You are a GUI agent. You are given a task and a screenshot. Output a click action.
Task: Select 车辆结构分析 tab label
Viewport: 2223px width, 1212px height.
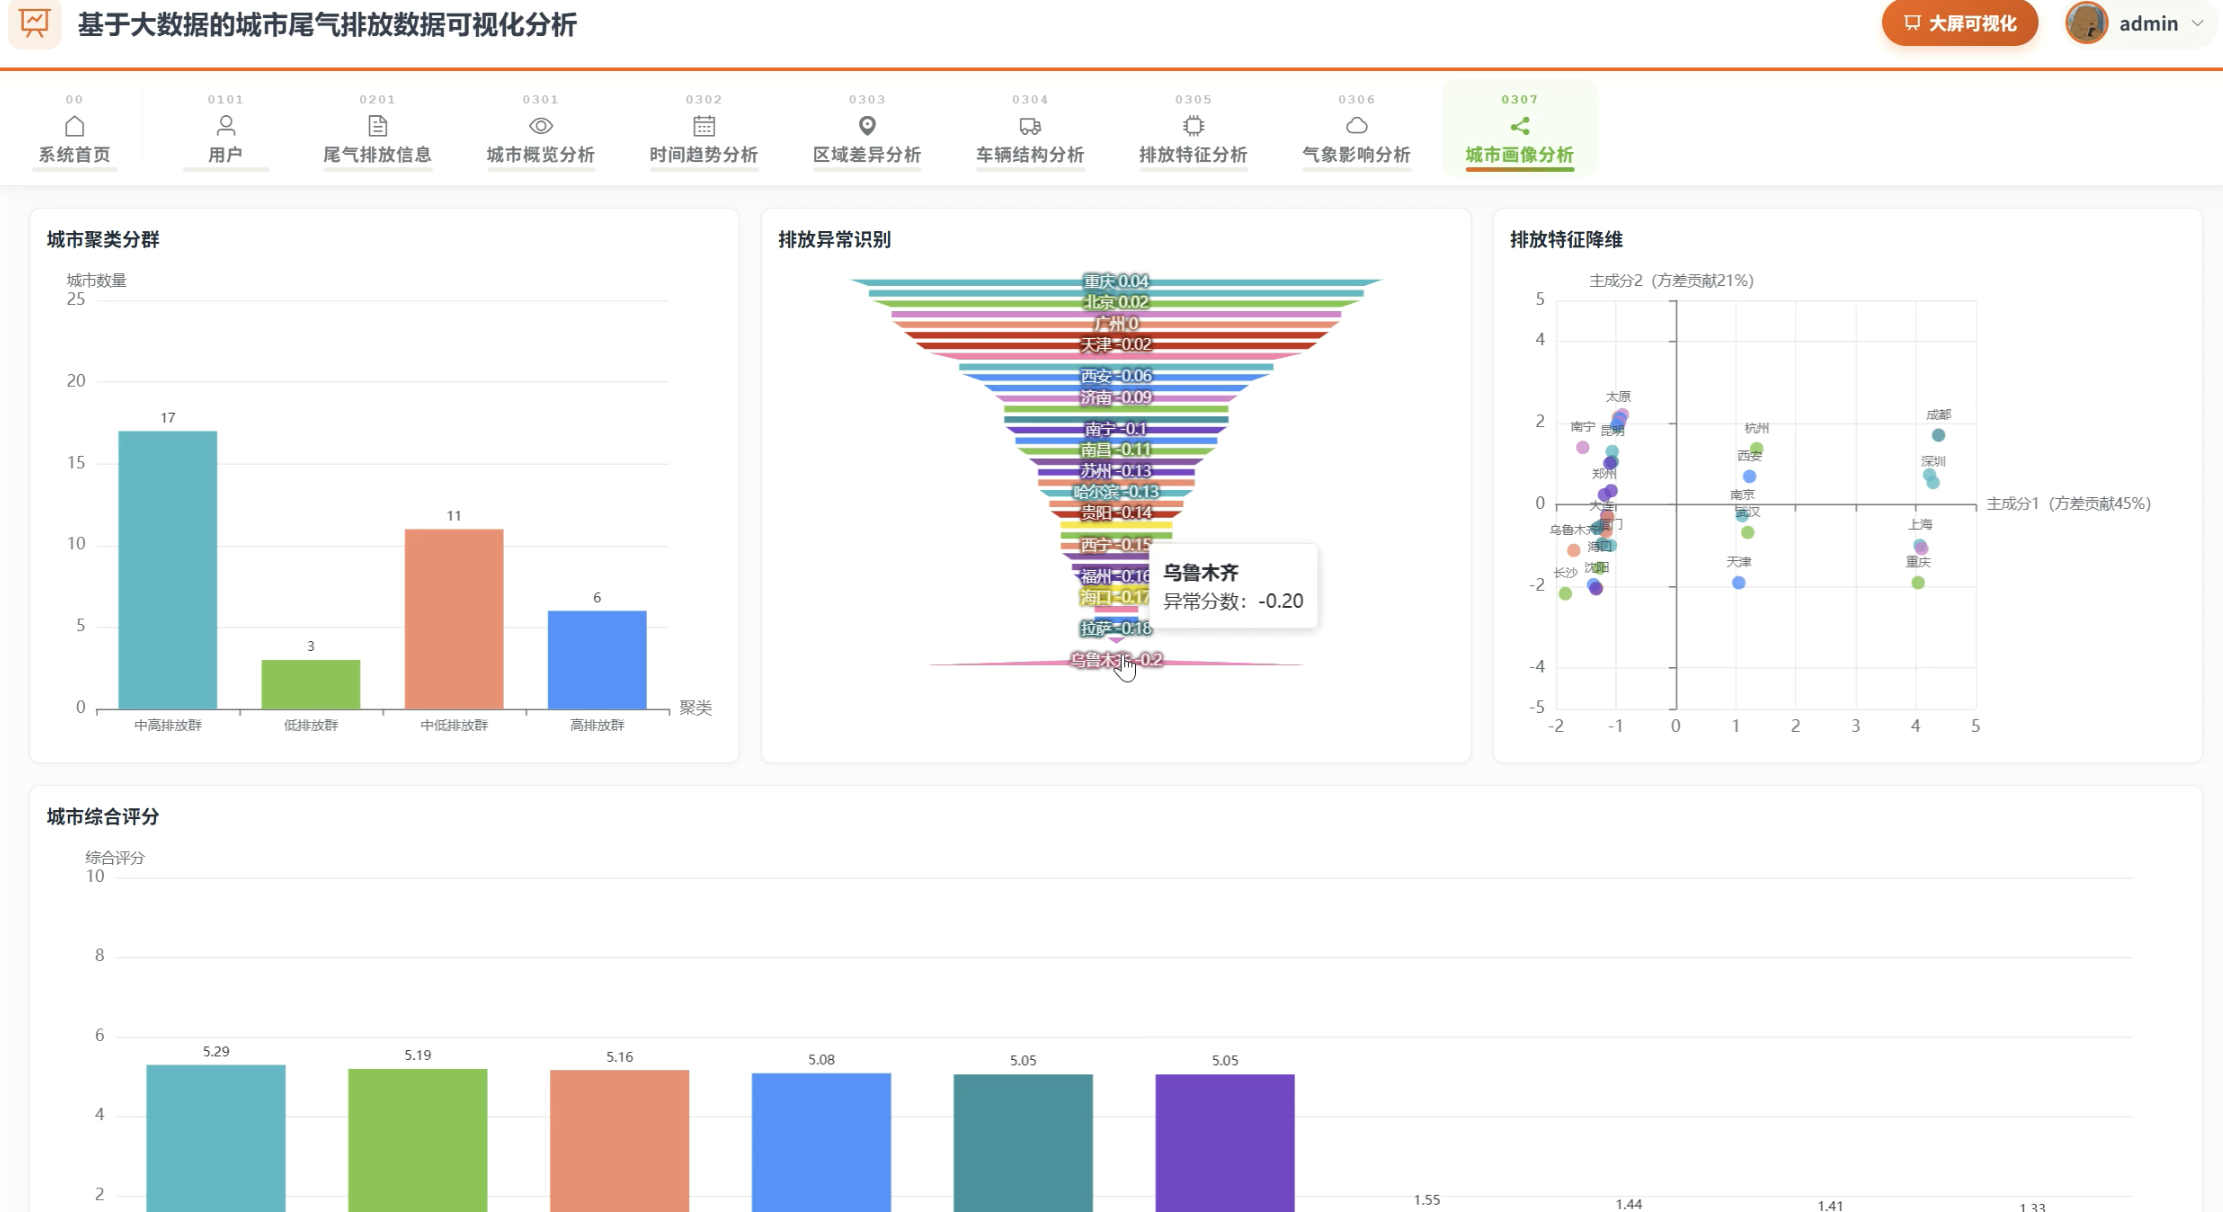pyautogui.click(x=1030, y=155)
